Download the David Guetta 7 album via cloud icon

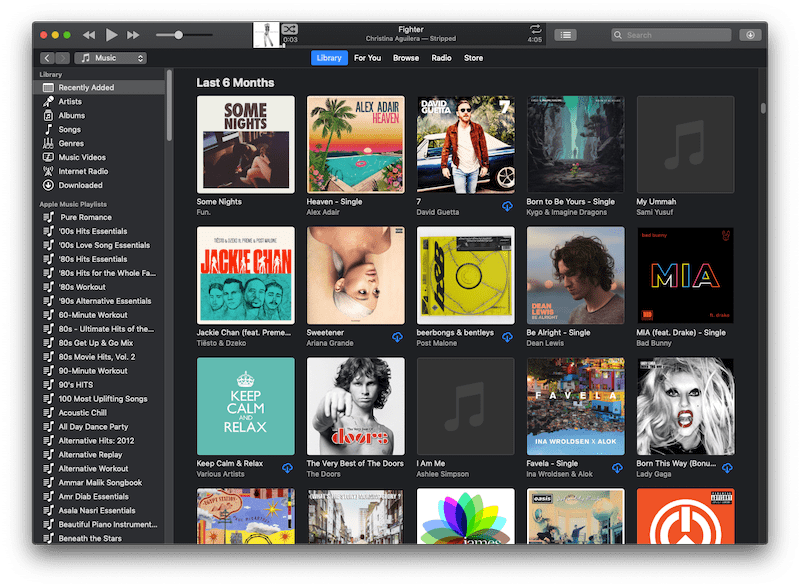click(x=507, y=207)
